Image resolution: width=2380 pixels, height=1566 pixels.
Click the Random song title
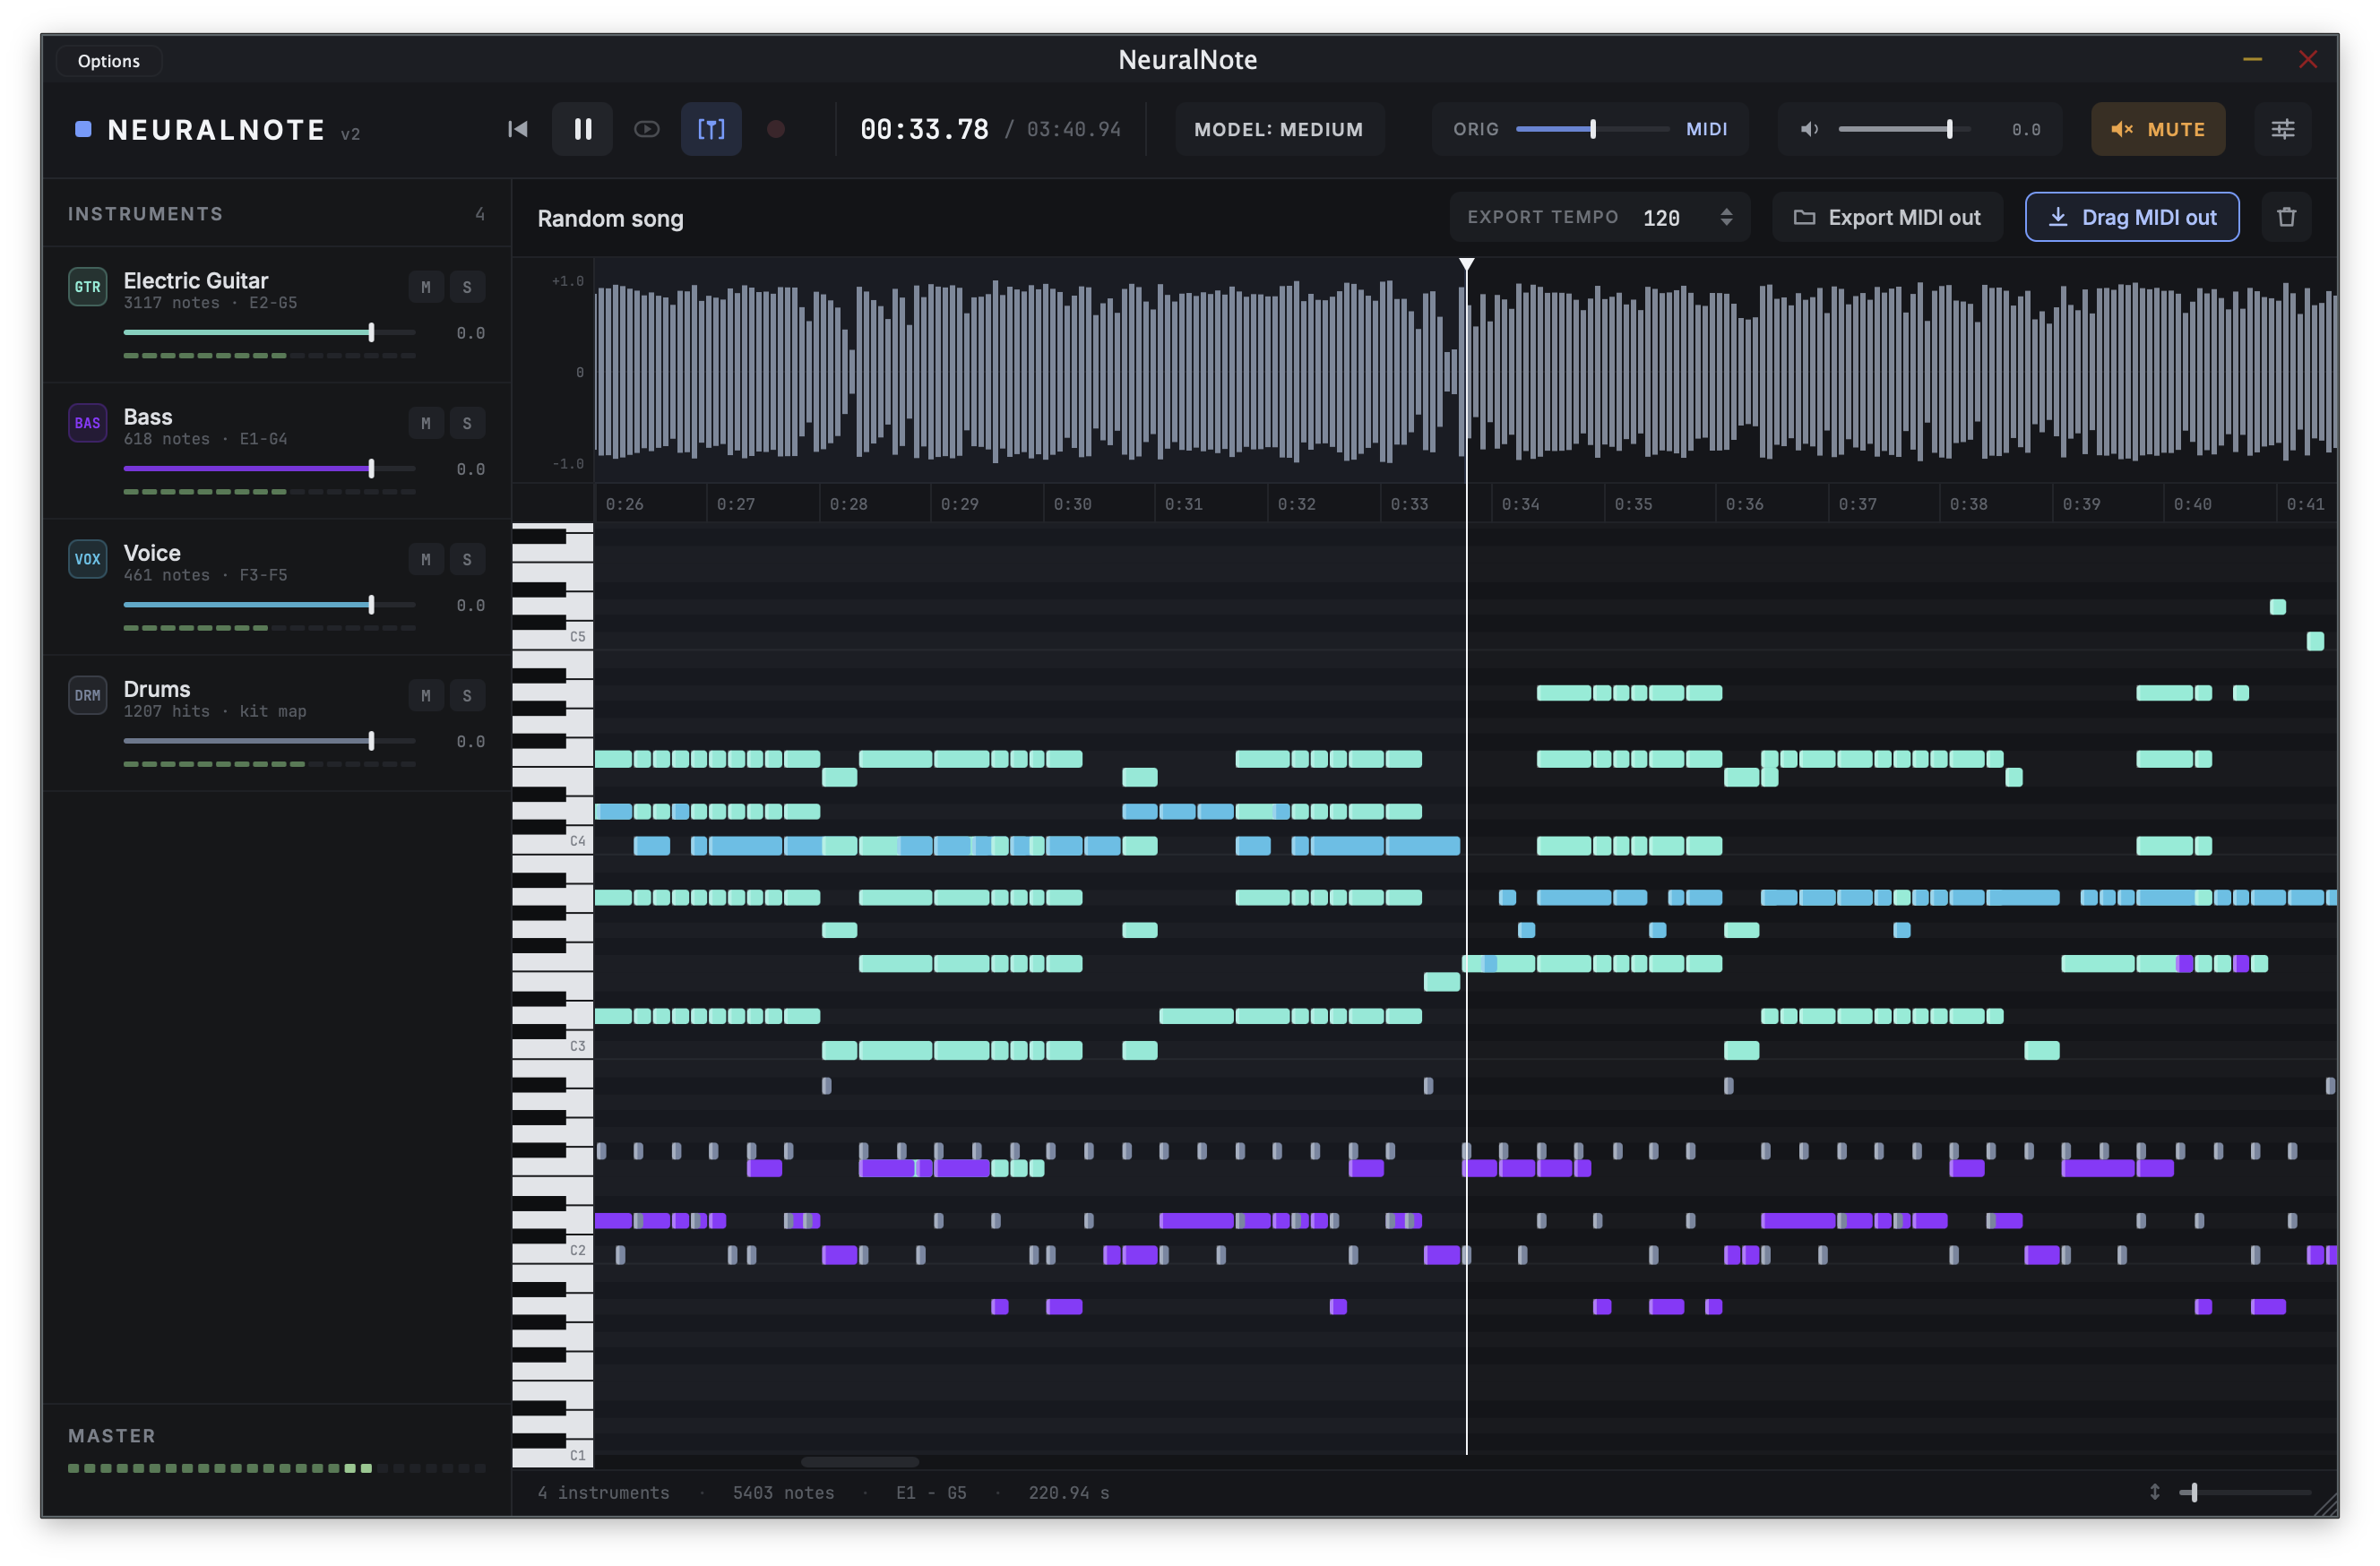click(x=611, y=218)
